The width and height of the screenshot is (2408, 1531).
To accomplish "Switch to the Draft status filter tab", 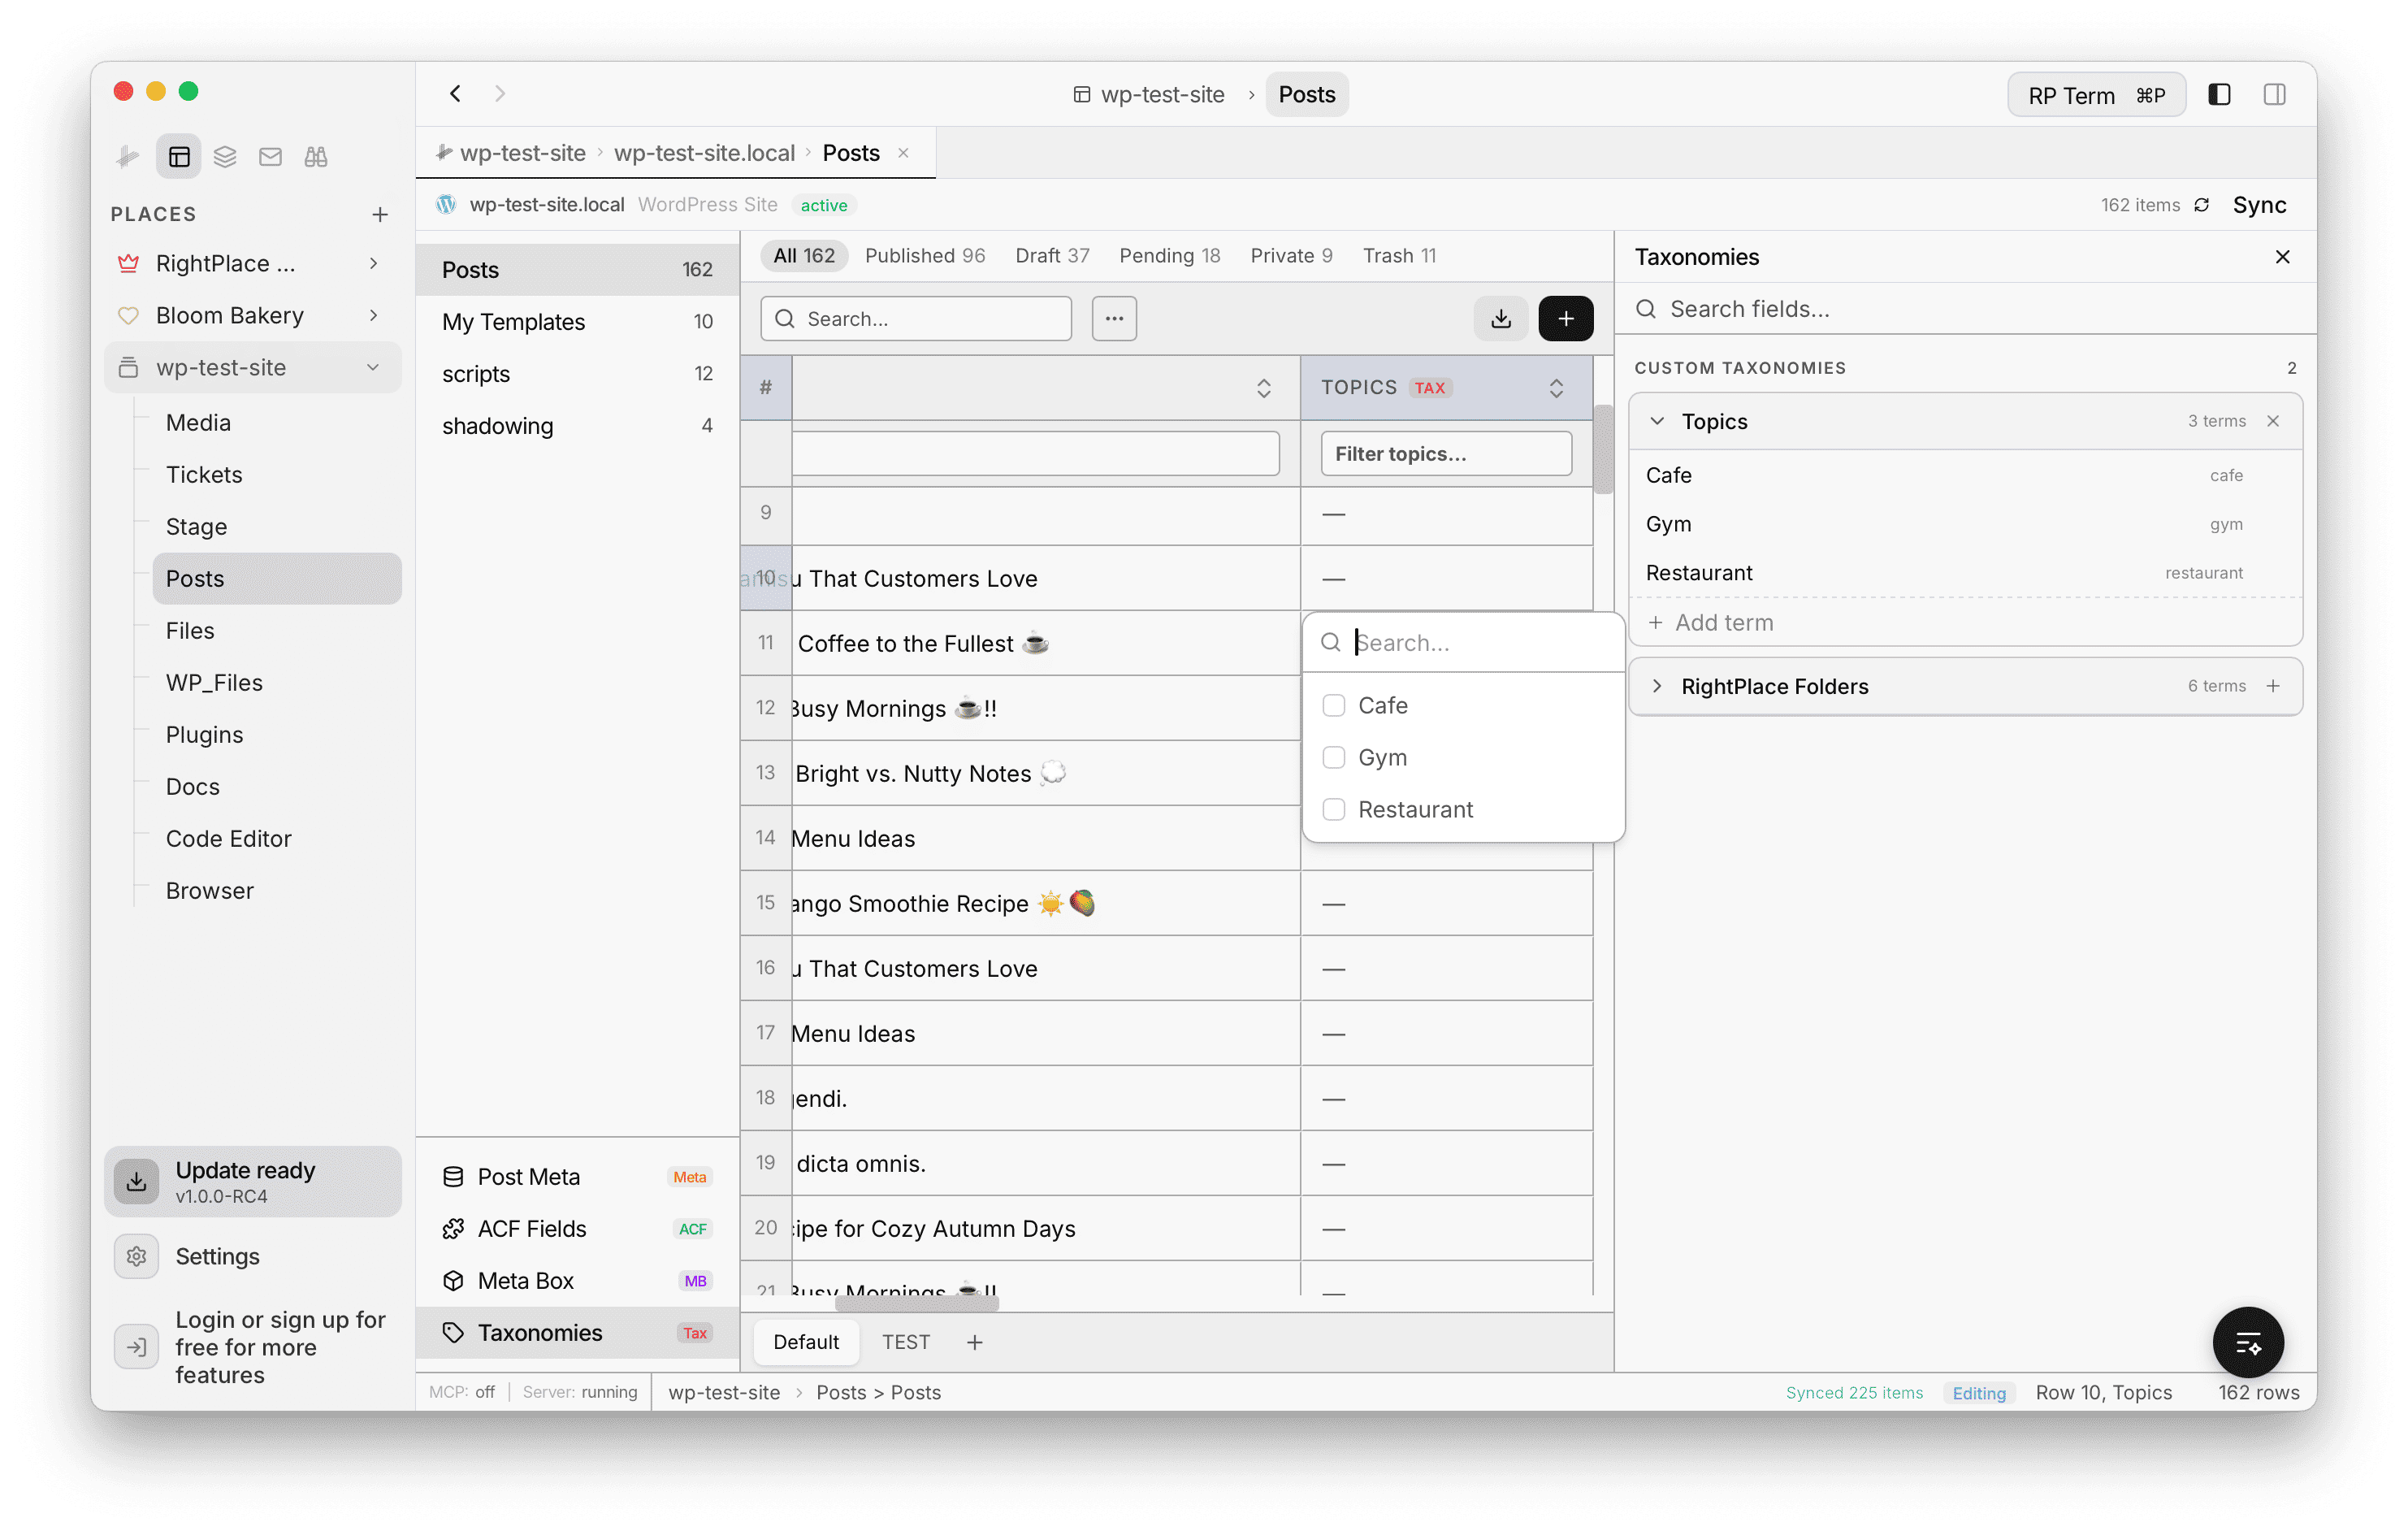I will (x=1051, y=256).
